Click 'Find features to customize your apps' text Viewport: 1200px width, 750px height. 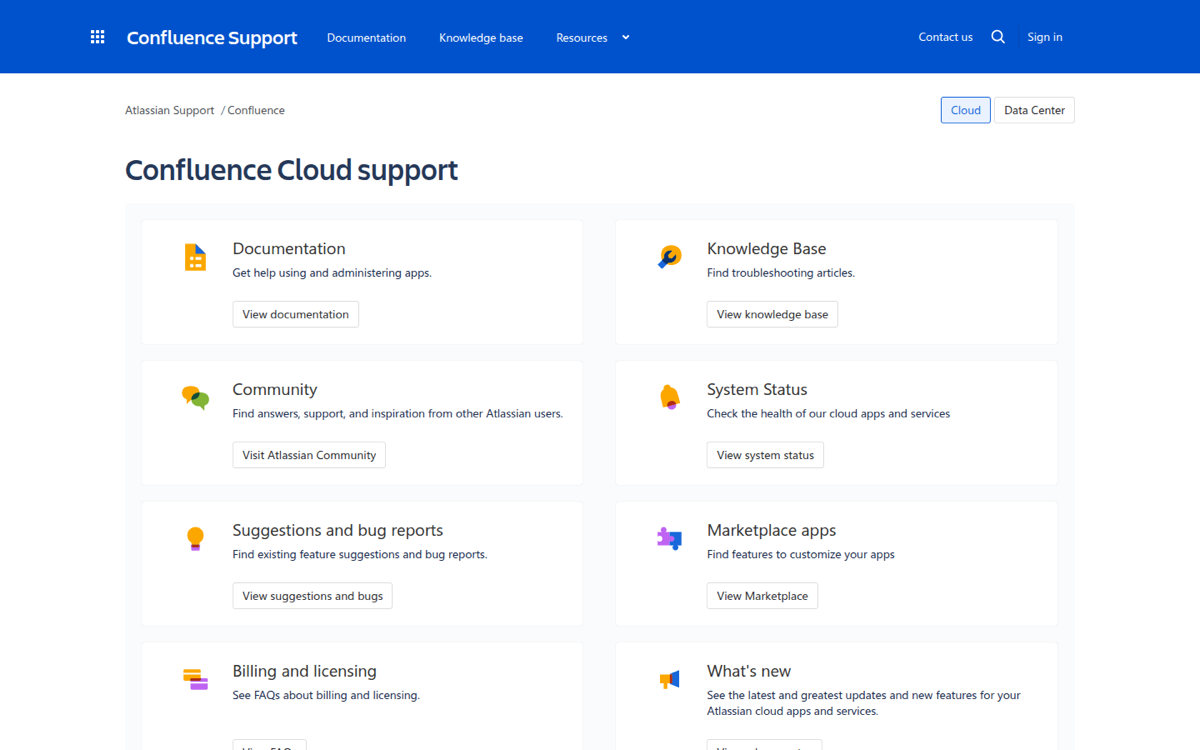tap(801, 554)
